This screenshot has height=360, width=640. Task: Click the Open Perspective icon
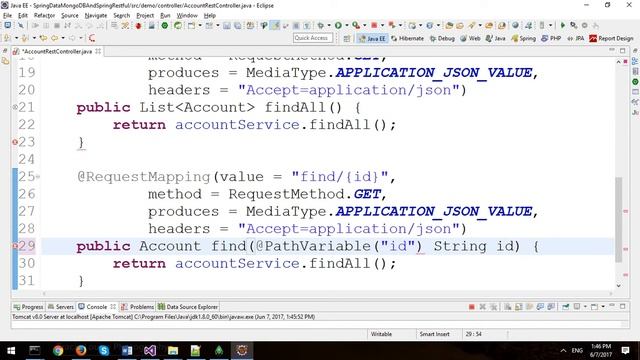tap(347, 38)
